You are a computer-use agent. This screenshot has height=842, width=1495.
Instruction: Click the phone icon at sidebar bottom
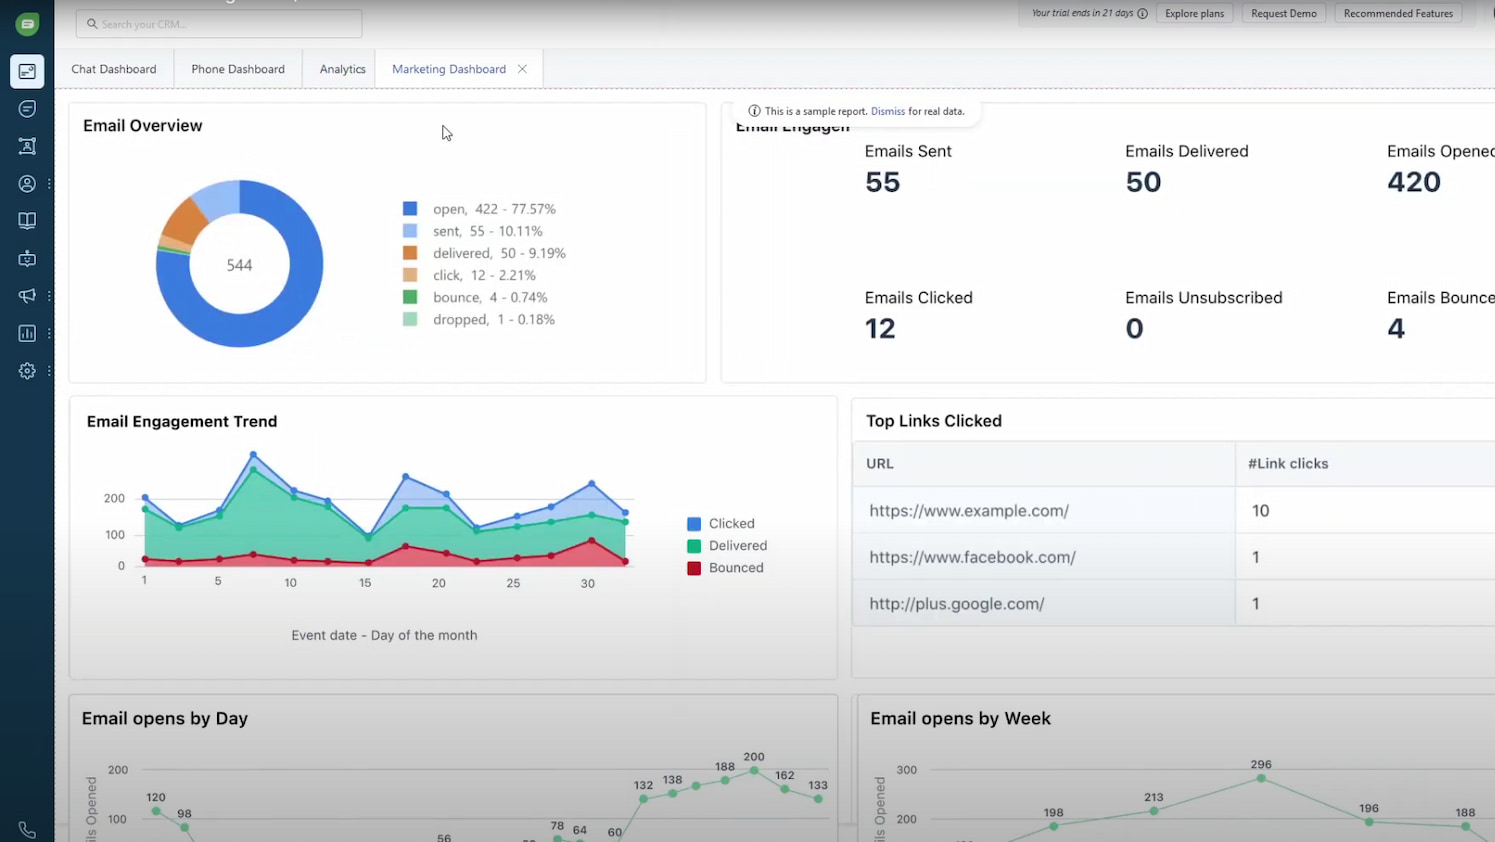coord(27,829)
